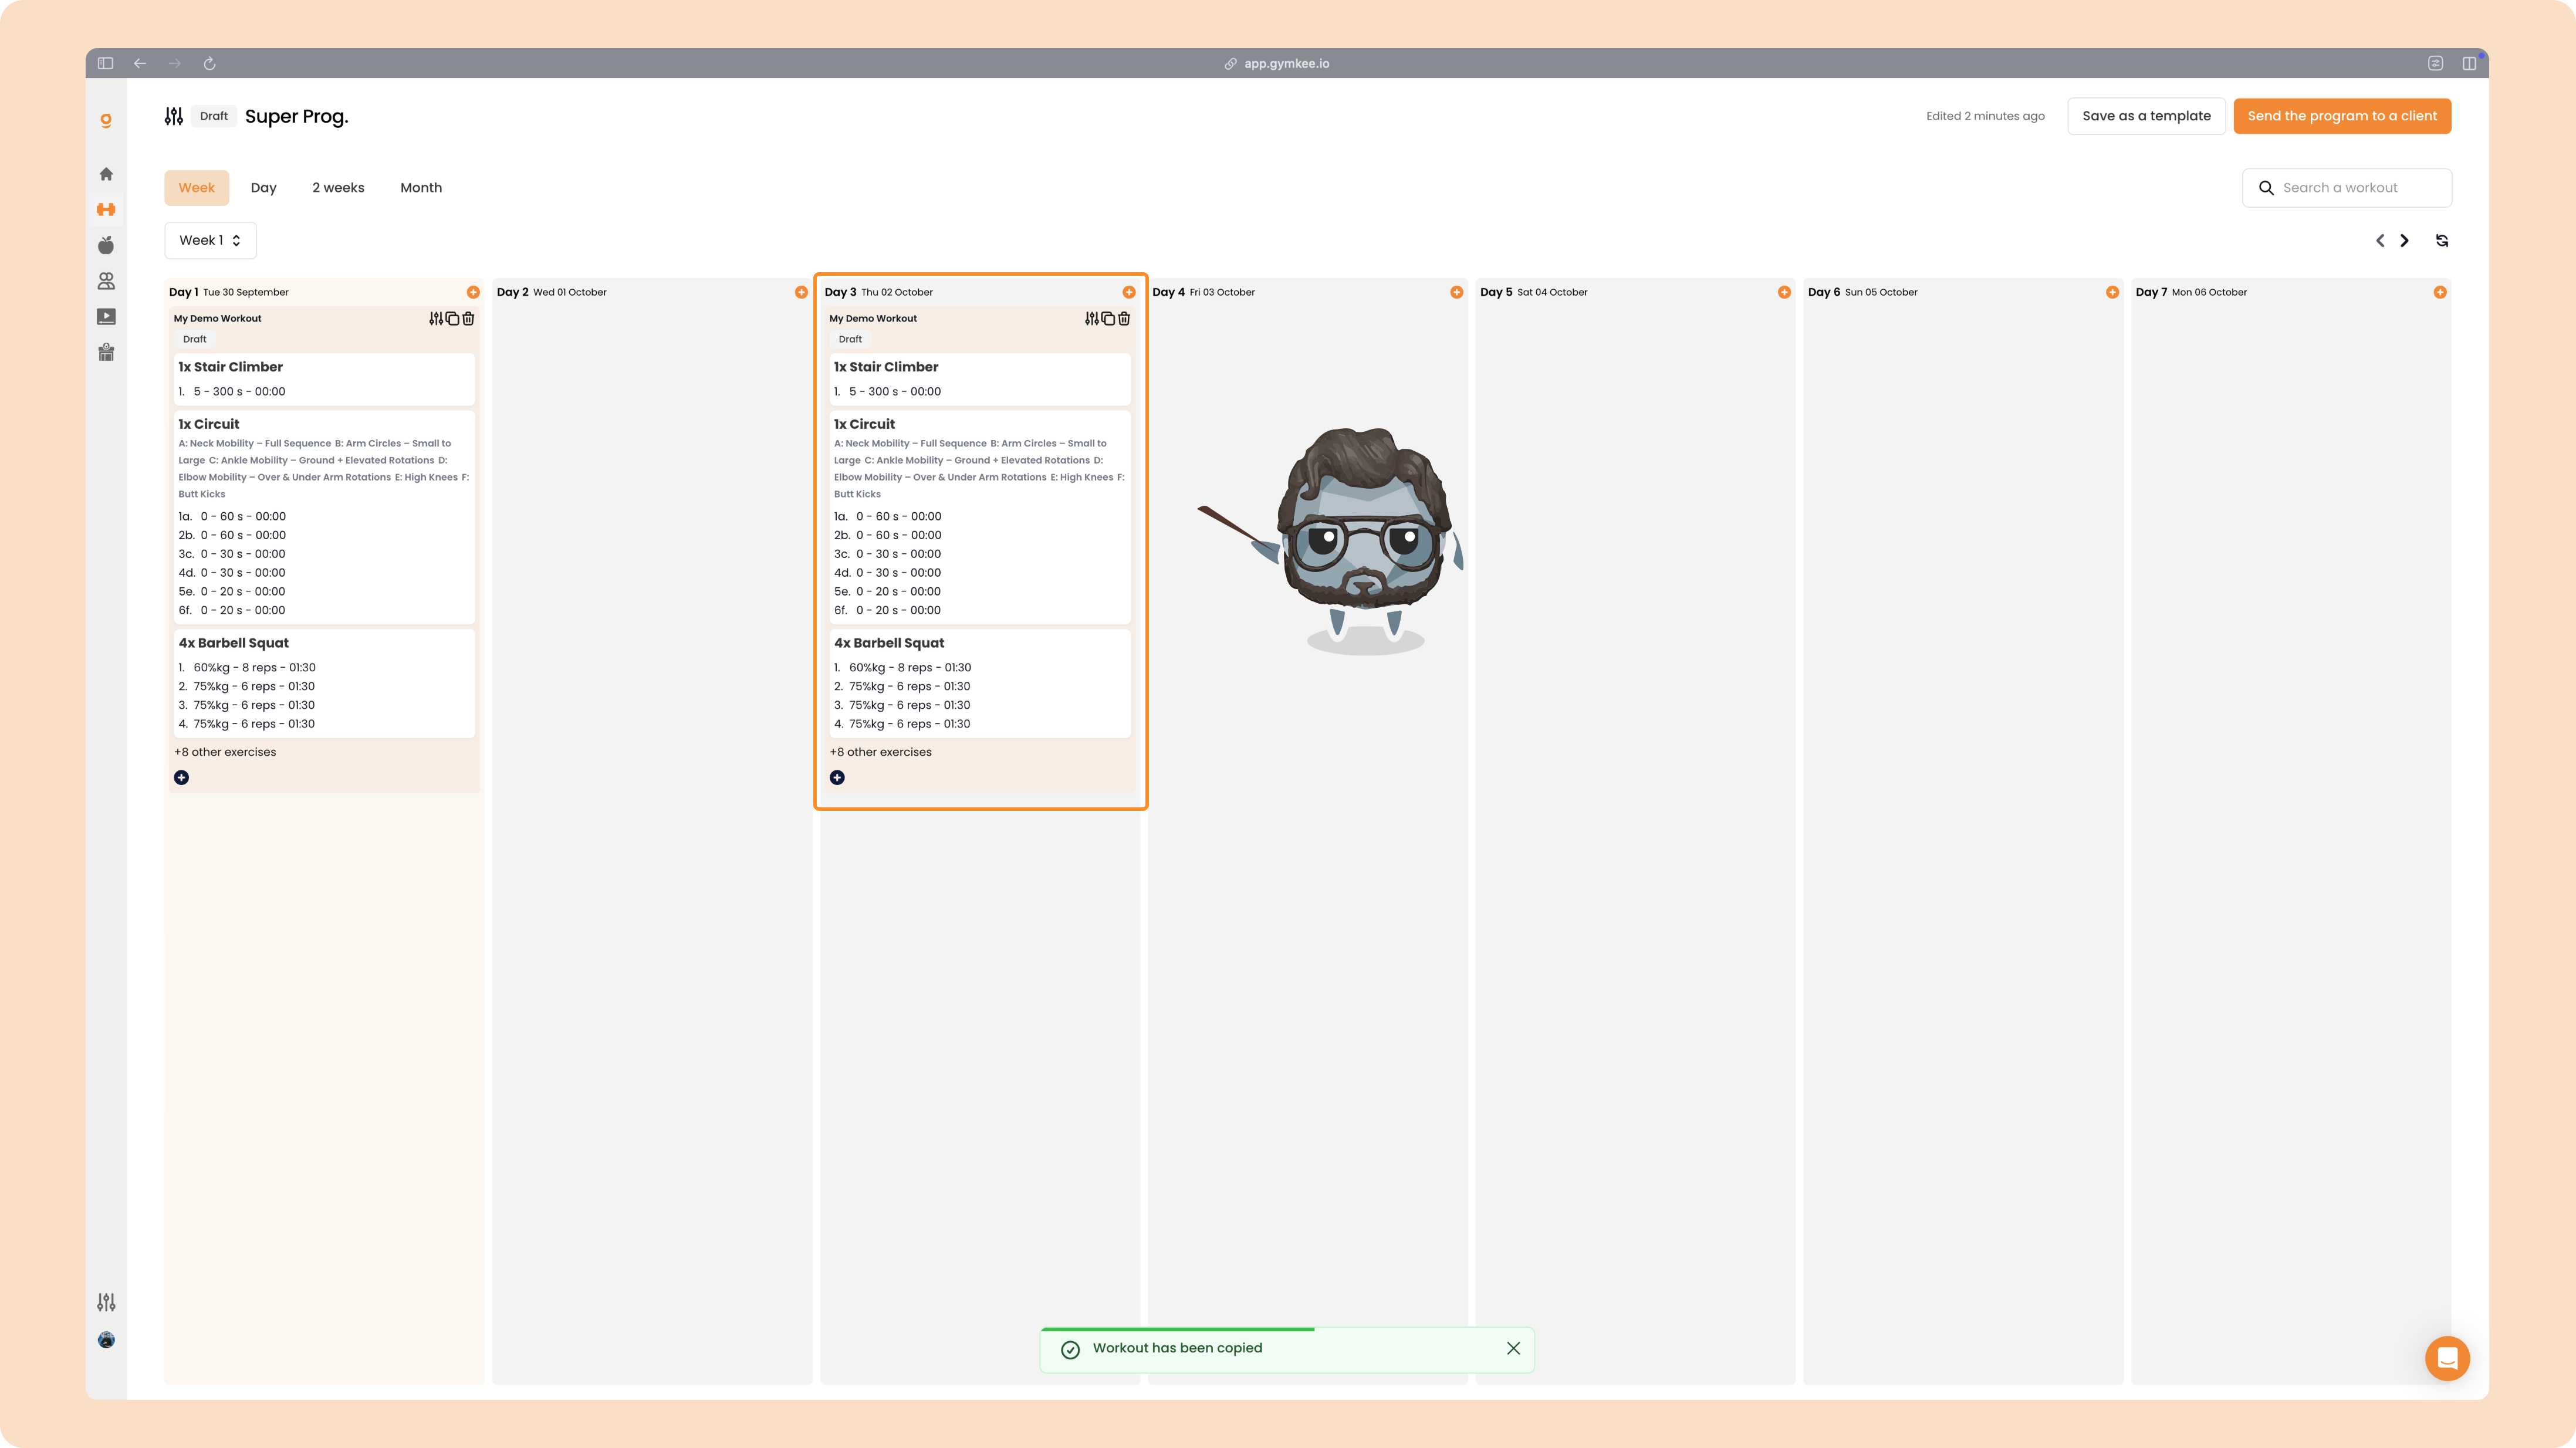Reload the page with browser refresh
Screen dimensions: 2576x1448
pos(210,63)
